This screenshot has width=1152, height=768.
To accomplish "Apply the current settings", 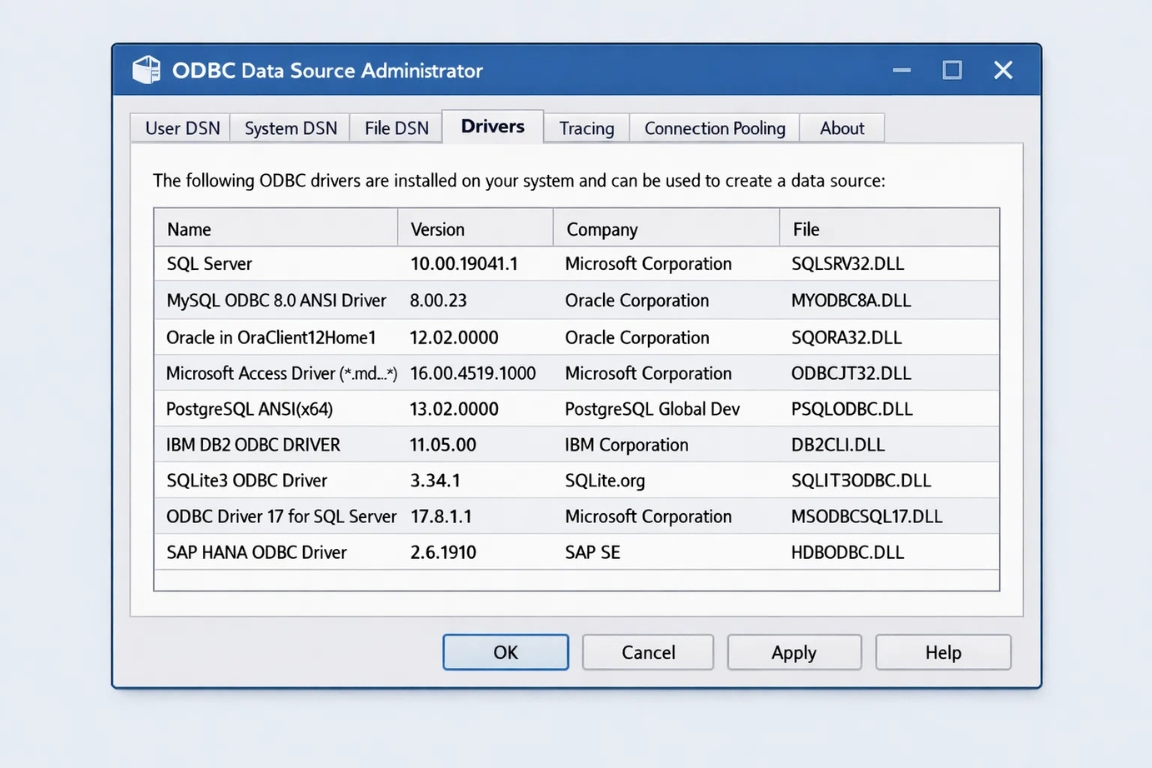I will (794, 652).
